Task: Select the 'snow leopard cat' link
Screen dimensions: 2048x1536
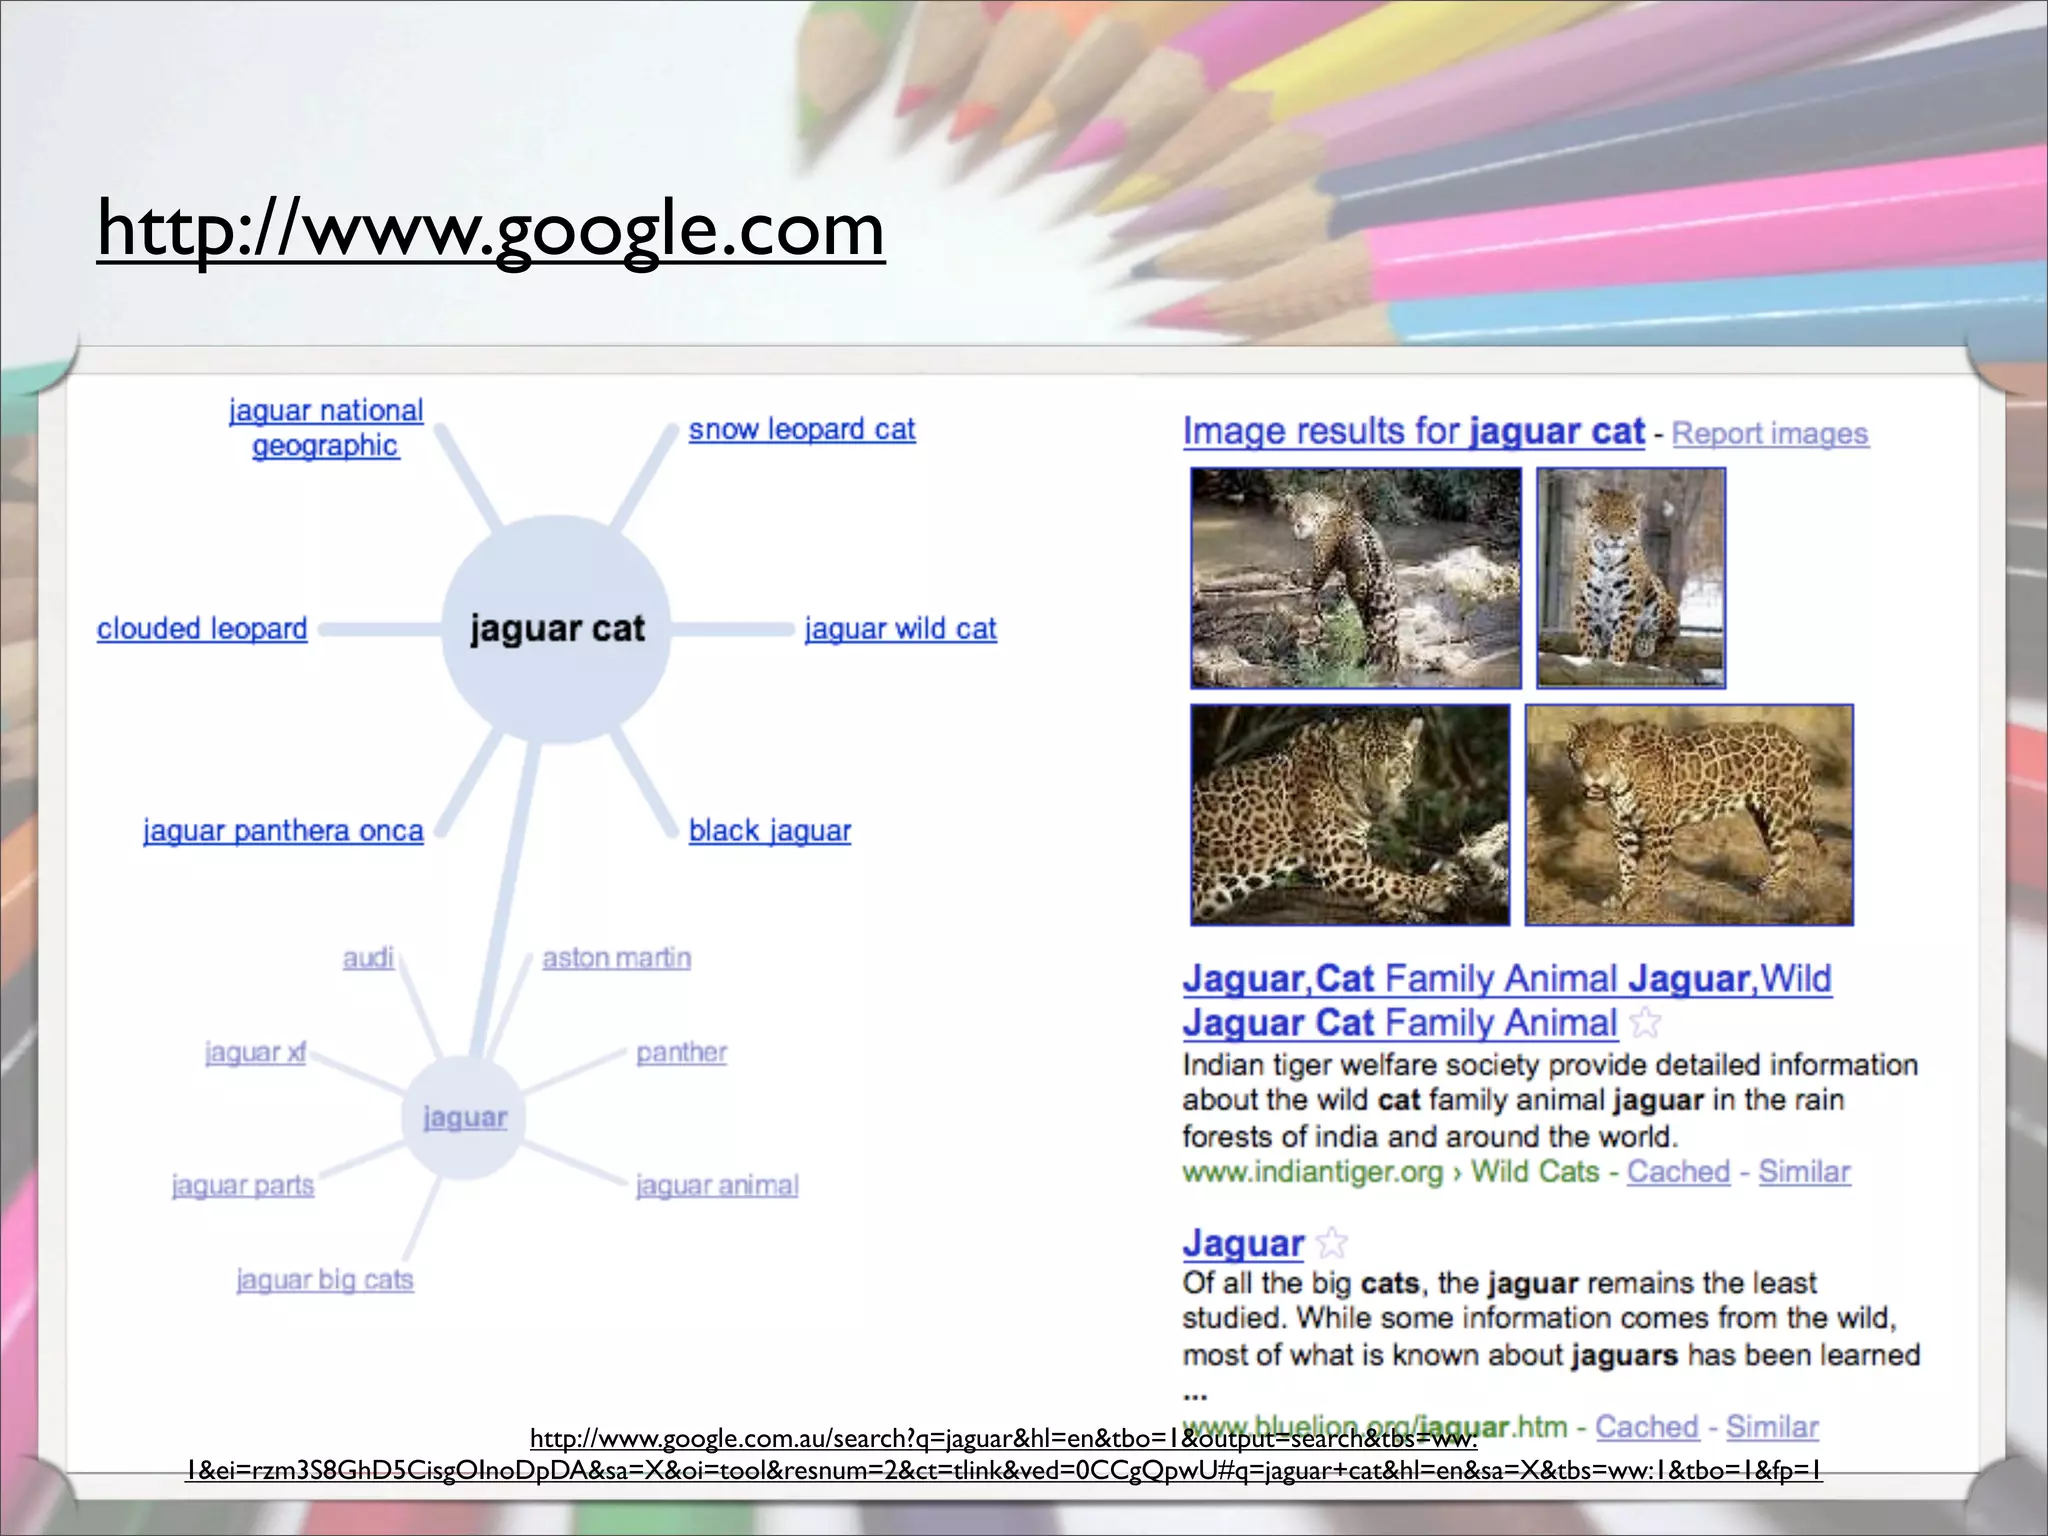Action: [802, 430]
